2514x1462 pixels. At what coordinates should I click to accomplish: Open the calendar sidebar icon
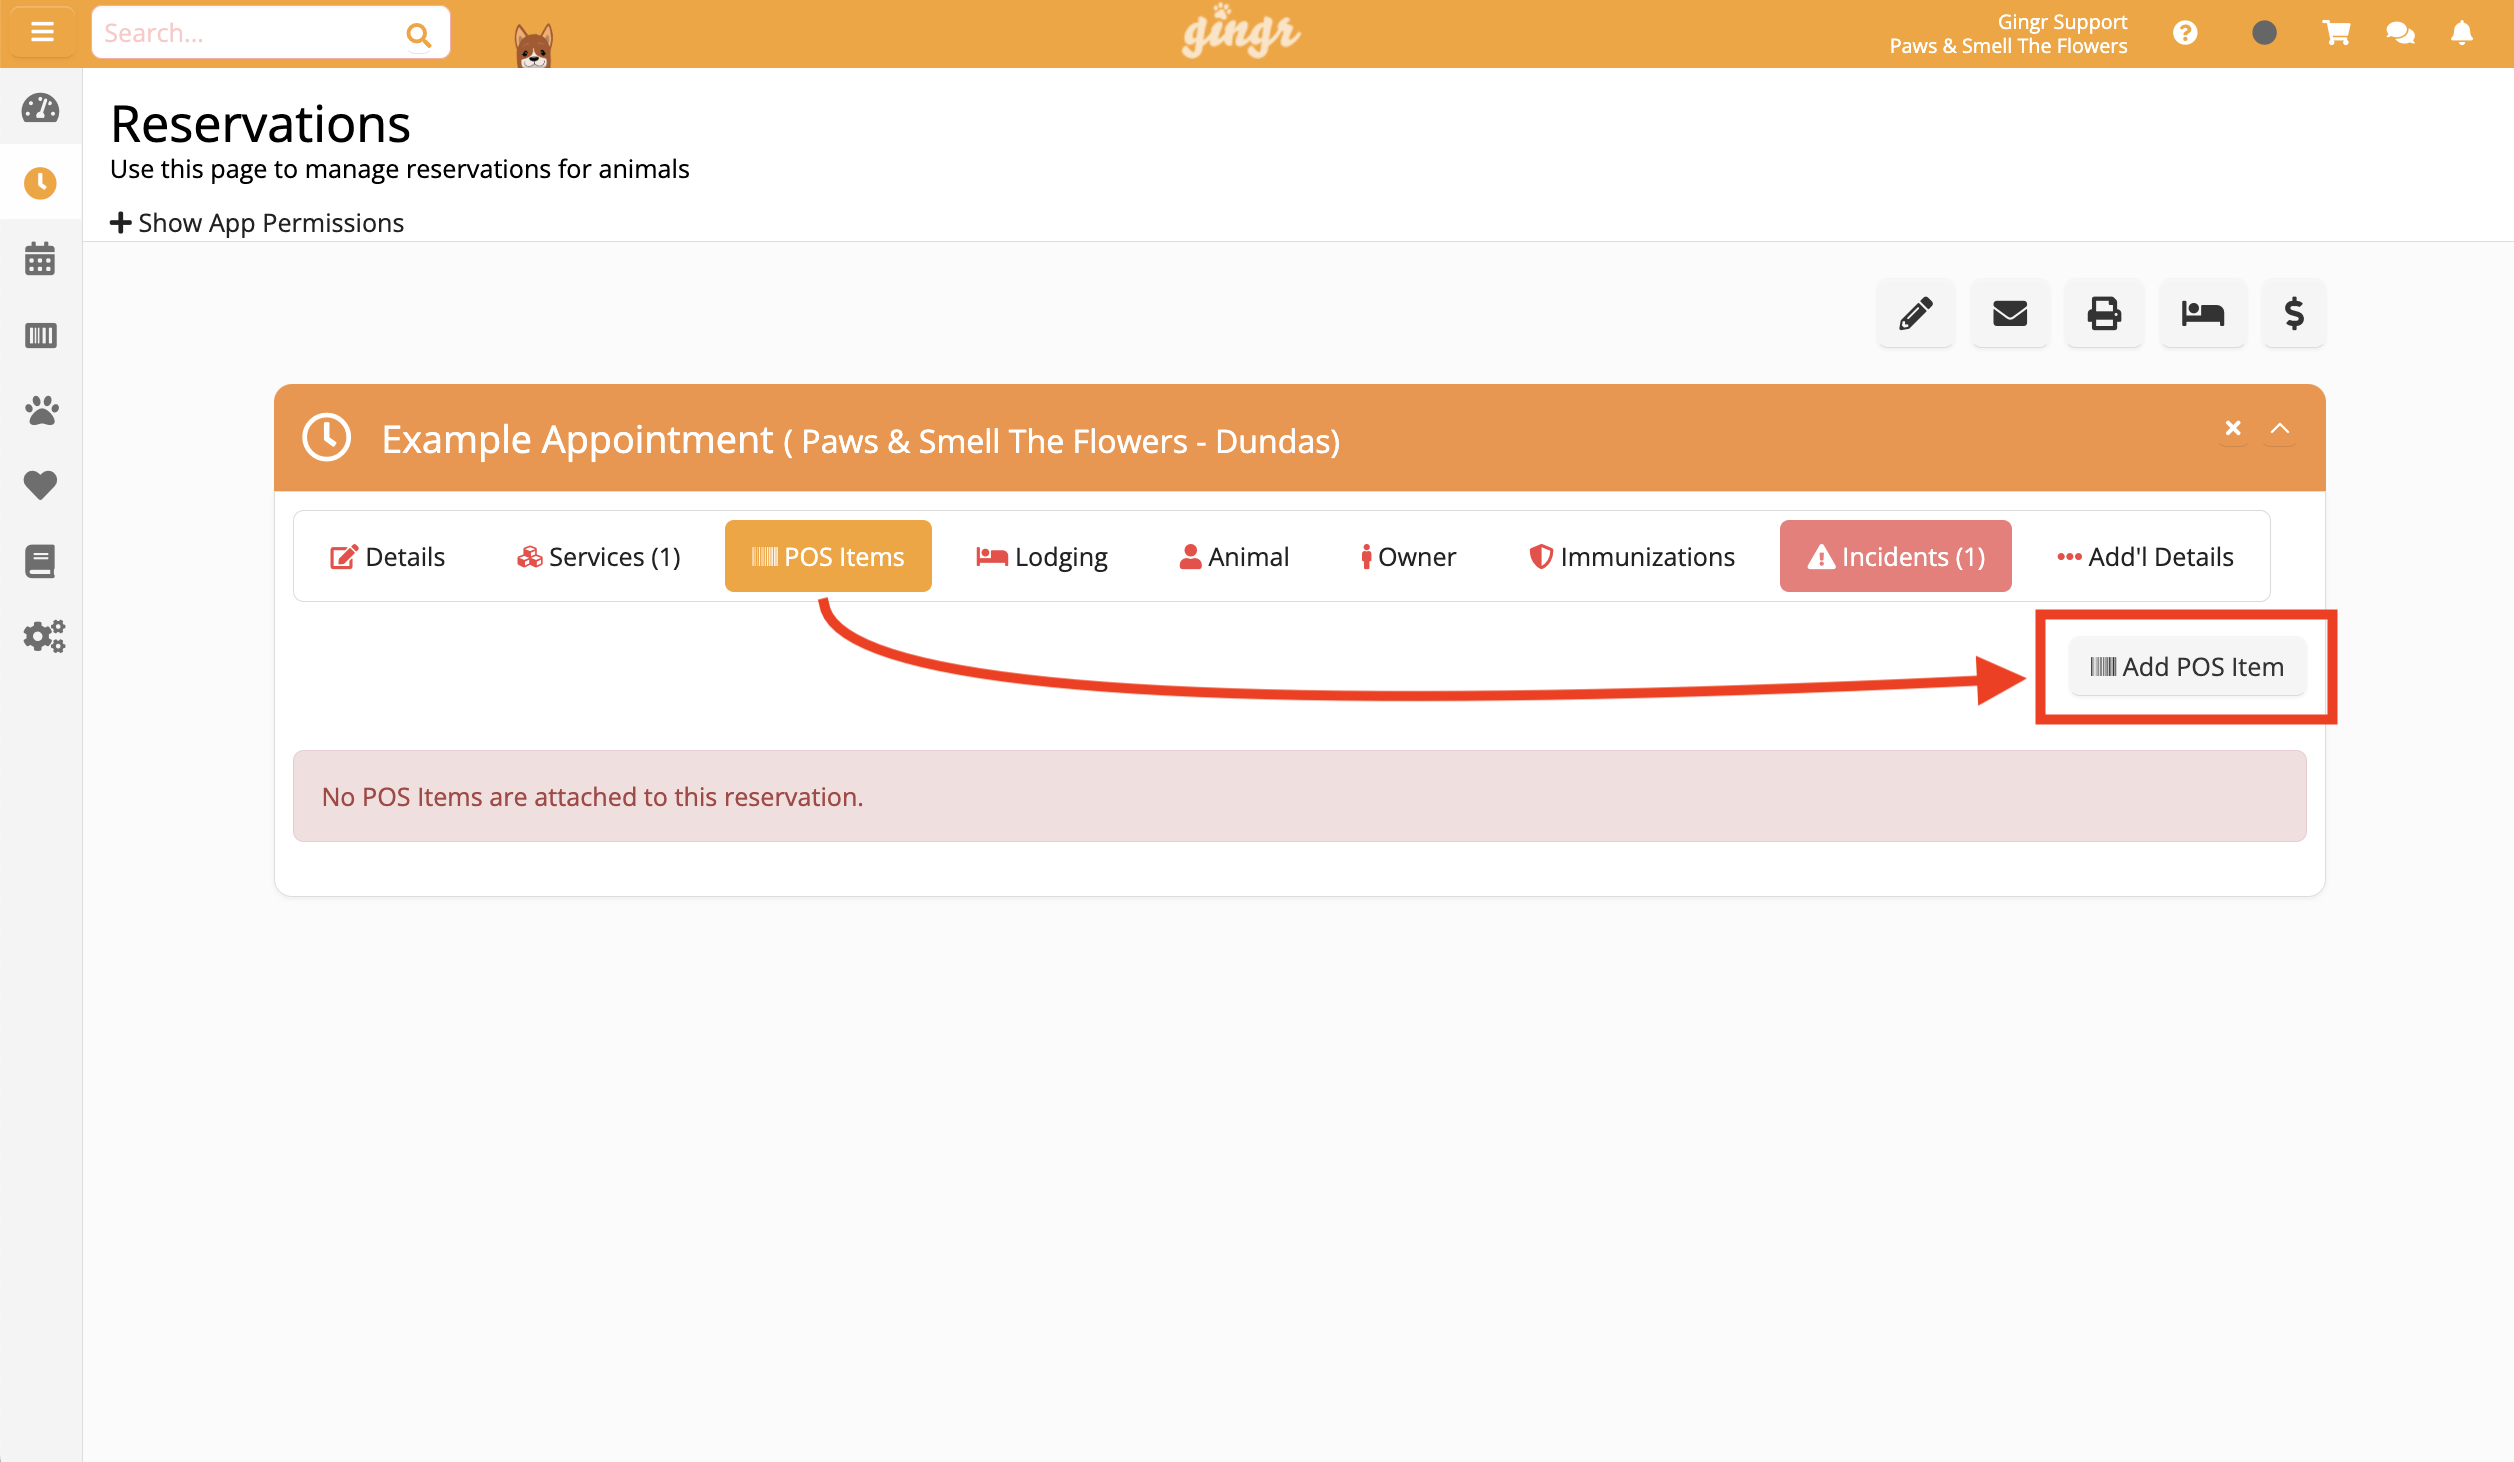(x=41, y=259)
